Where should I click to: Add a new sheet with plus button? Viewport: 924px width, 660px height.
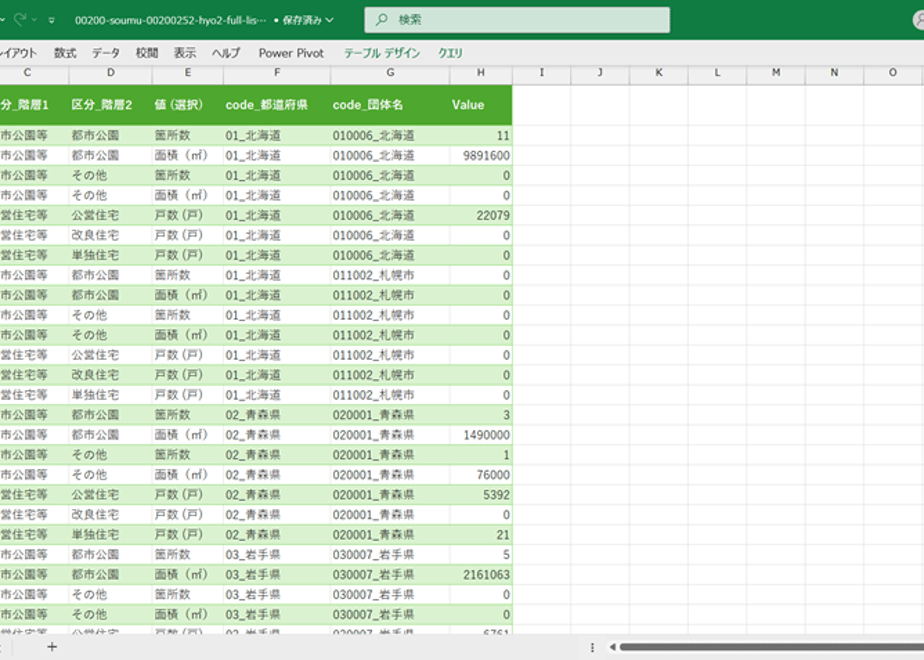(52, 647)
